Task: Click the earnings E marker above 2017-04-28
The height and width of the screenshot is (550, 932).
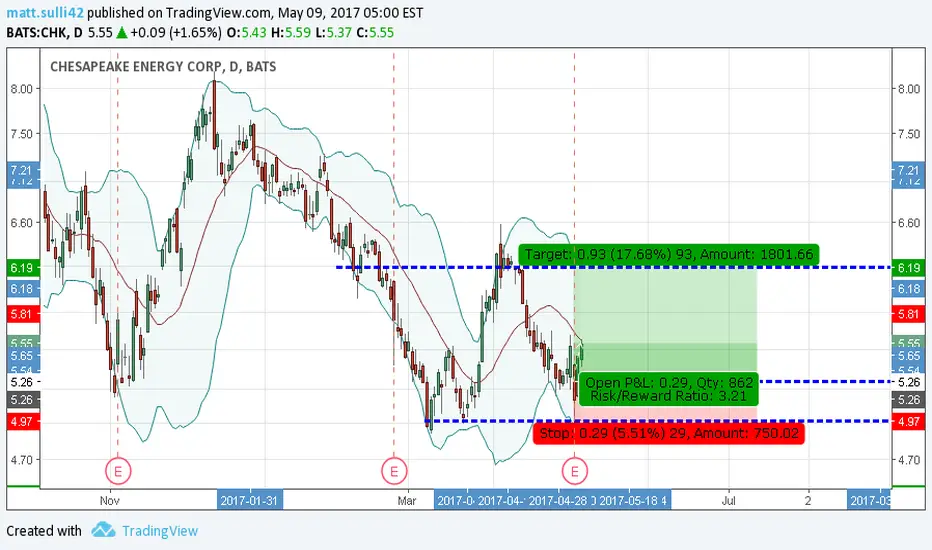Action: (574, 472)
